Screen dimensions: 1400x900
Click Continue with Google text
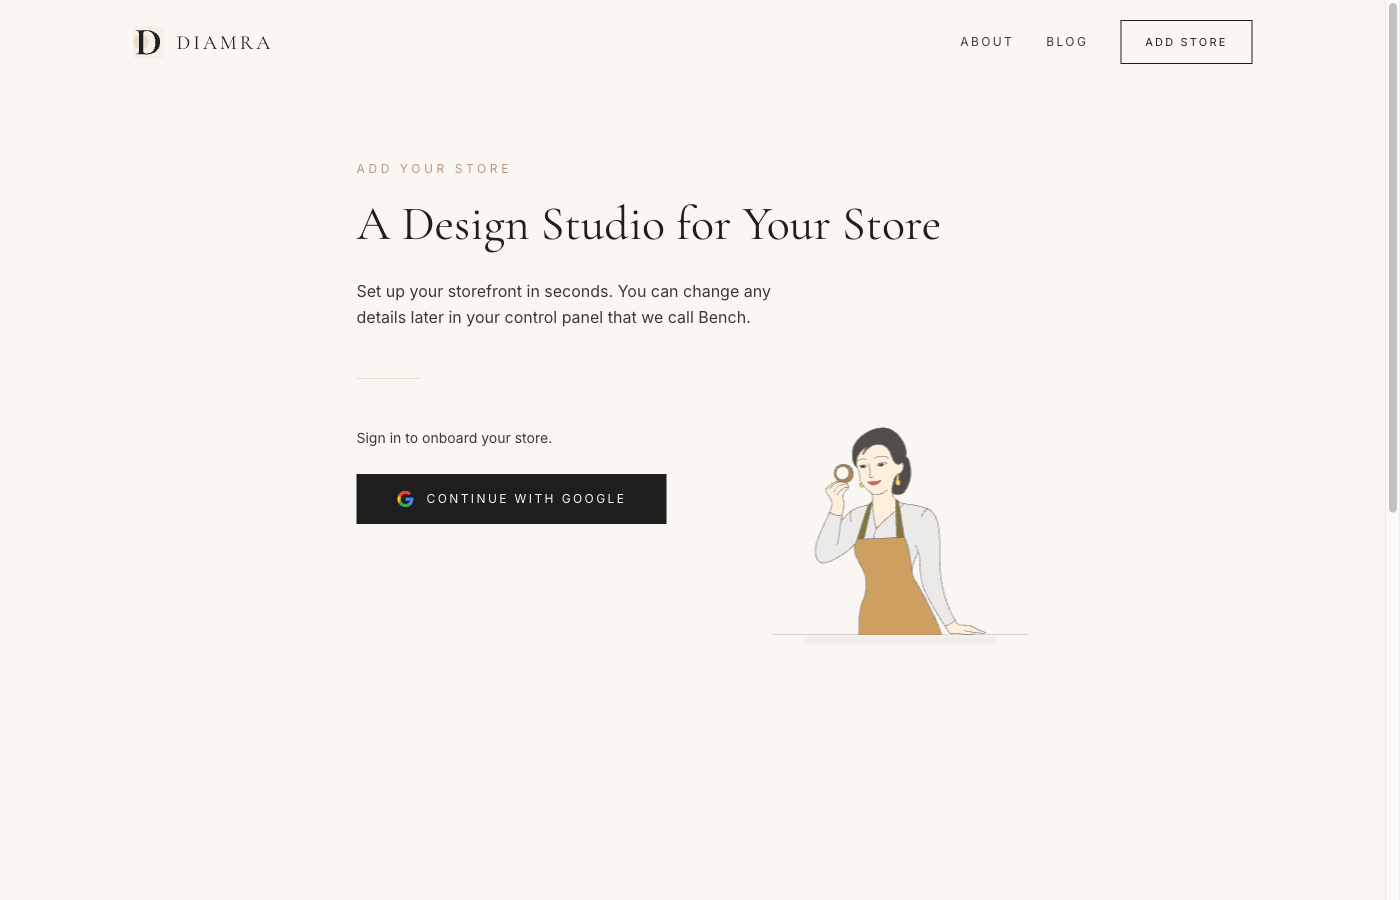525,499
